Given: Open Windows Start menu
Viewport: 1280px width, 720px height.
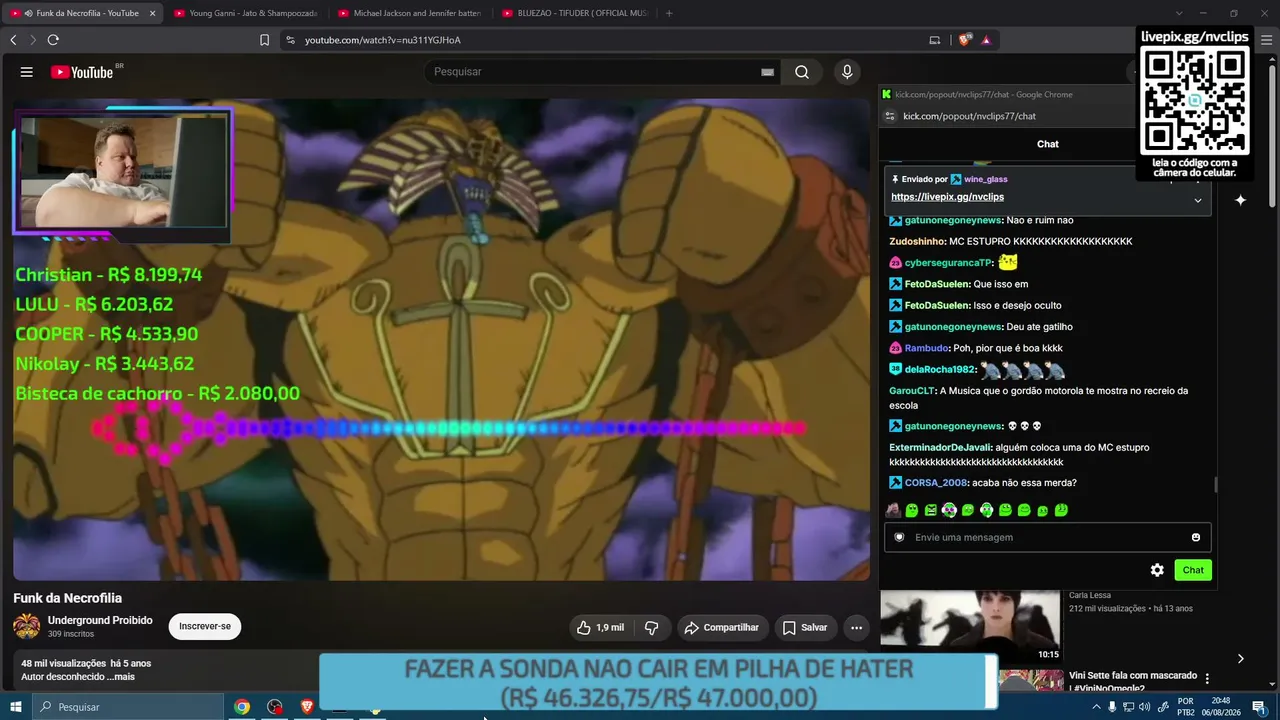Looking at the screenshot, I should click(16, 707).
